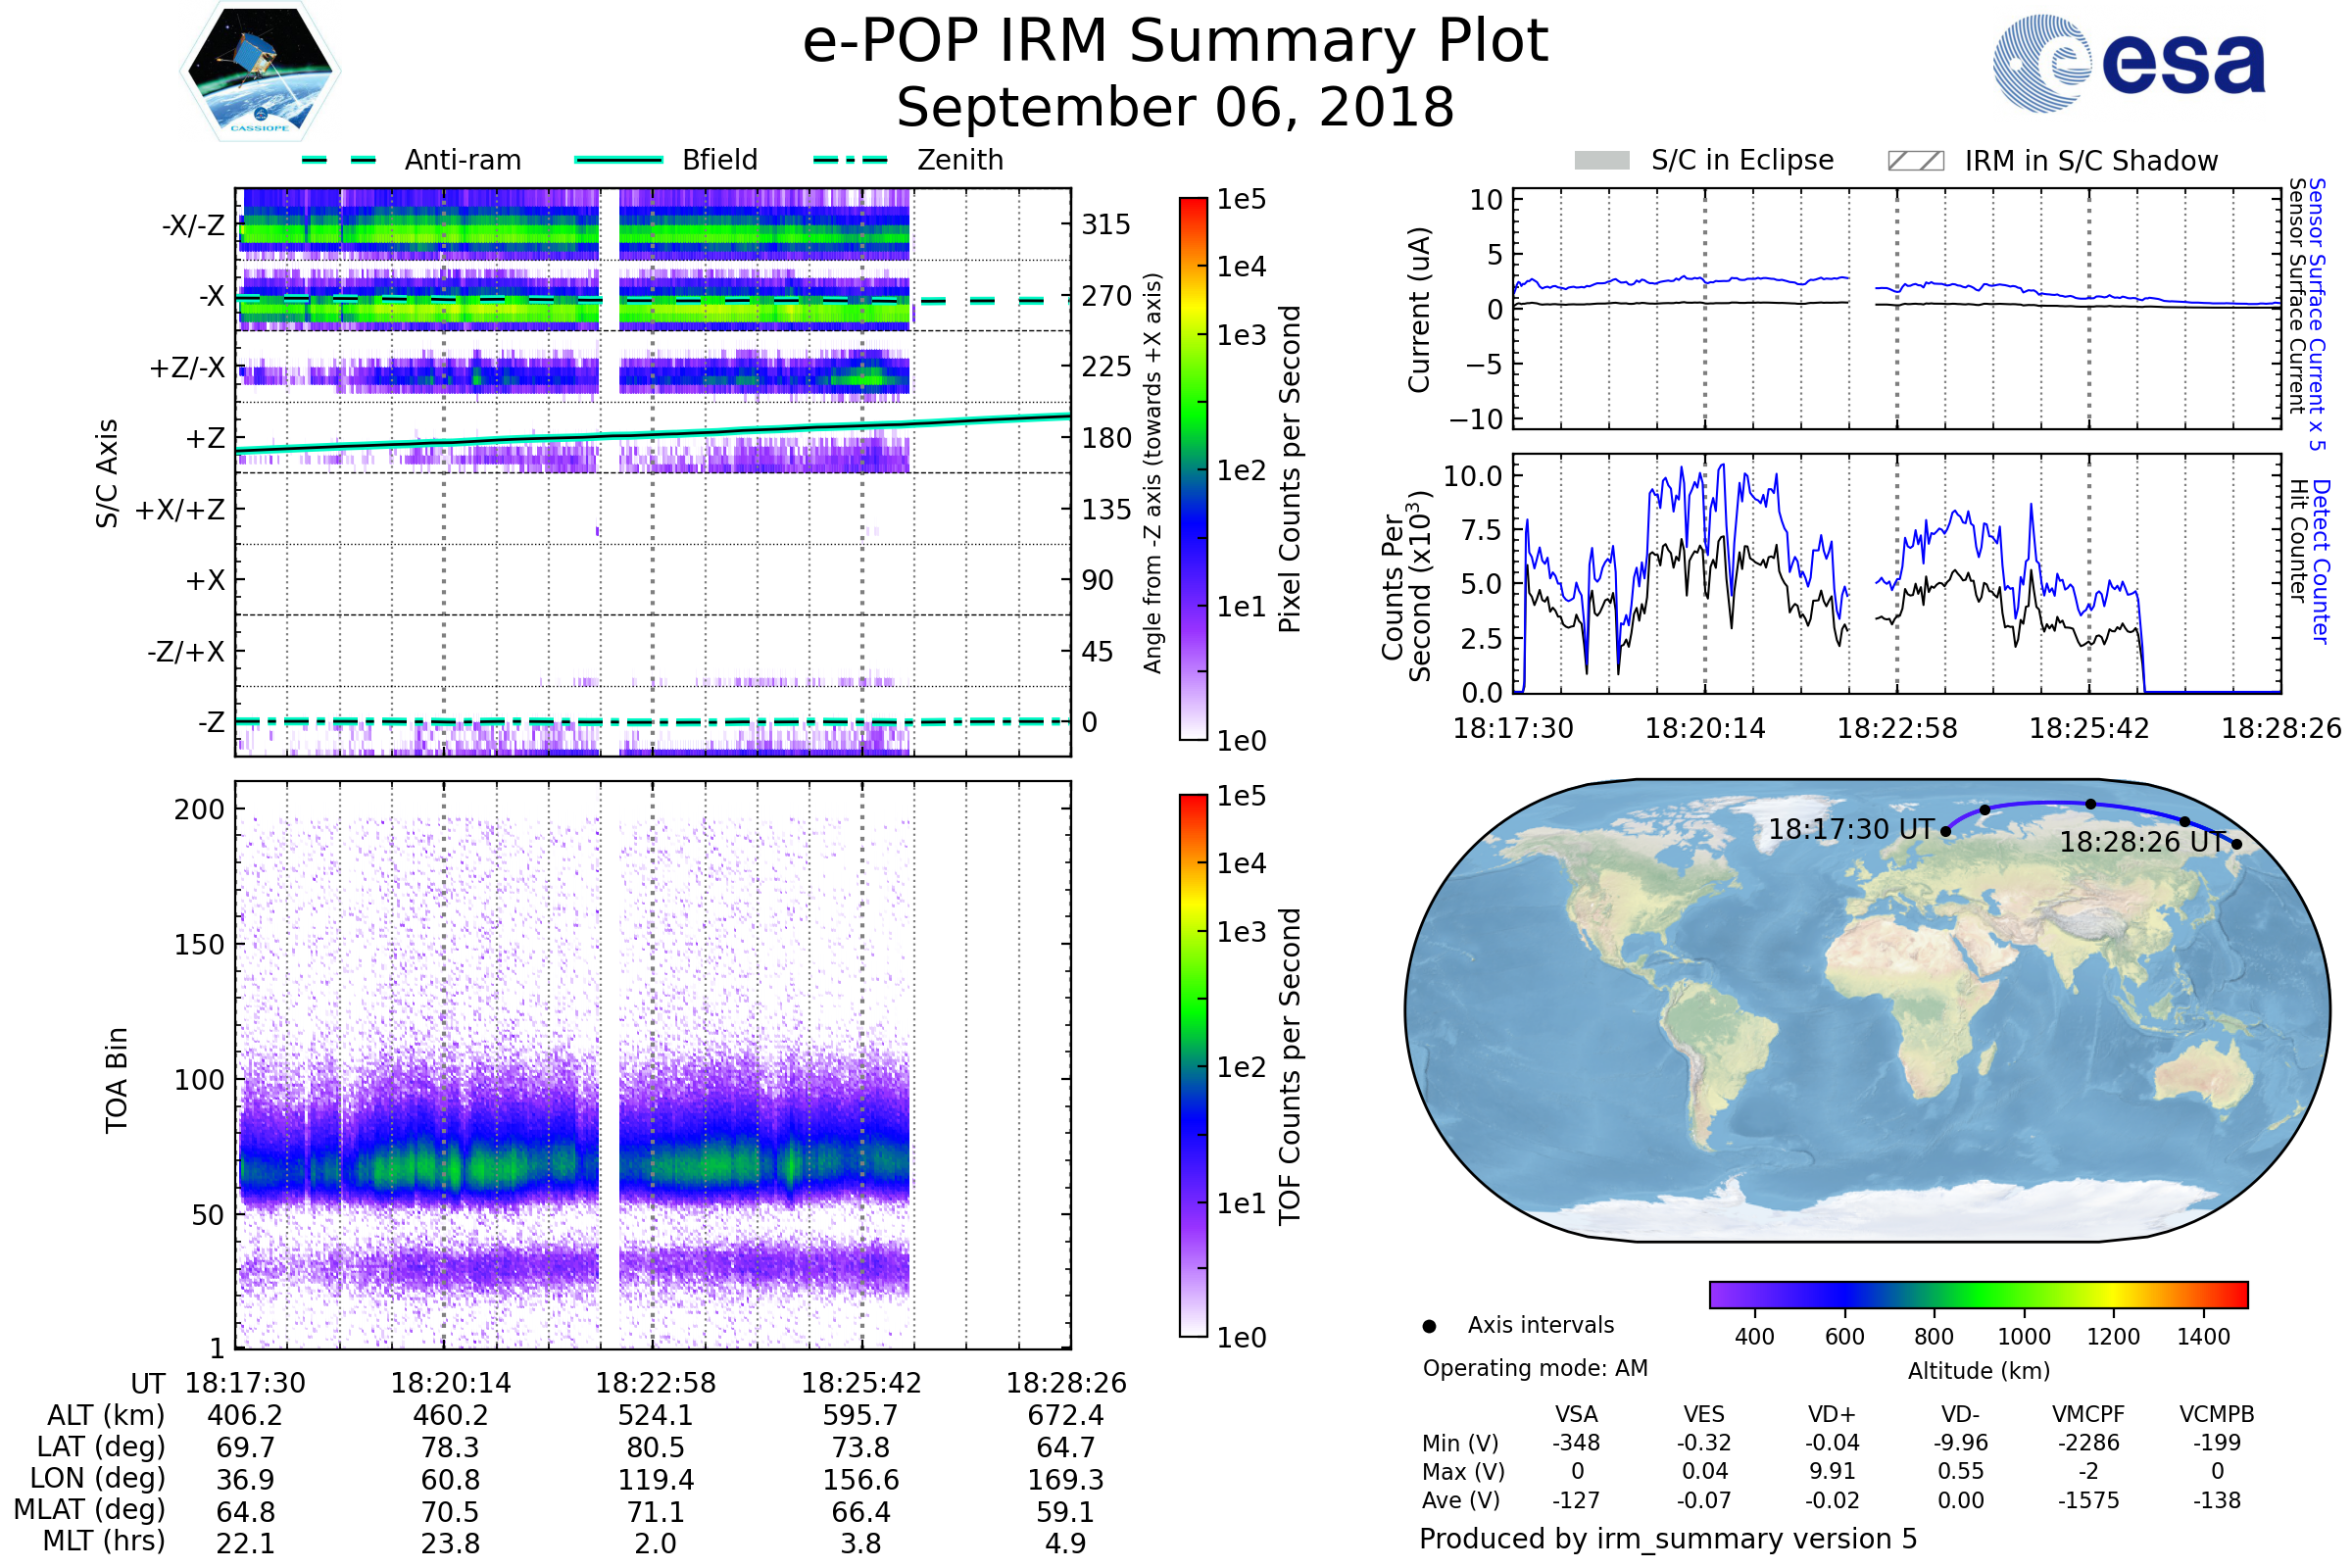Click the Altitude (km) horizontal colorbar
The height and width of the screenshot is (1568, 2352).
pyautogui.click(x=1978, y=1294)
